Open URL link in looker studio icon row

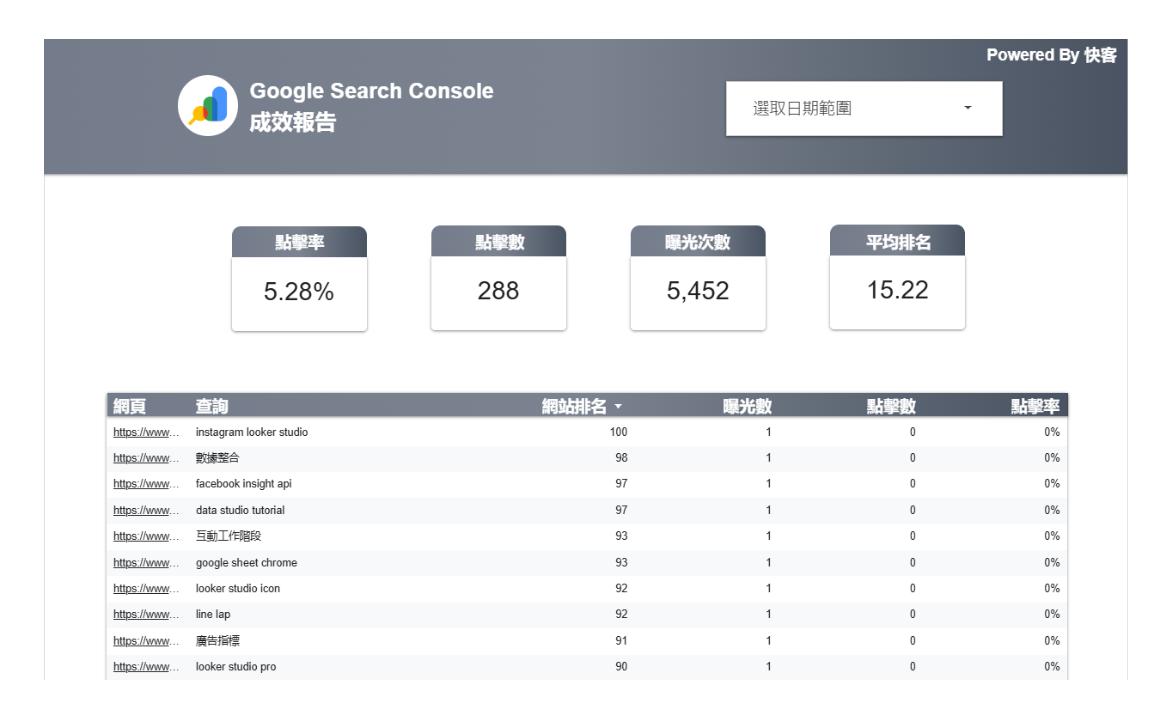(146, 588)
